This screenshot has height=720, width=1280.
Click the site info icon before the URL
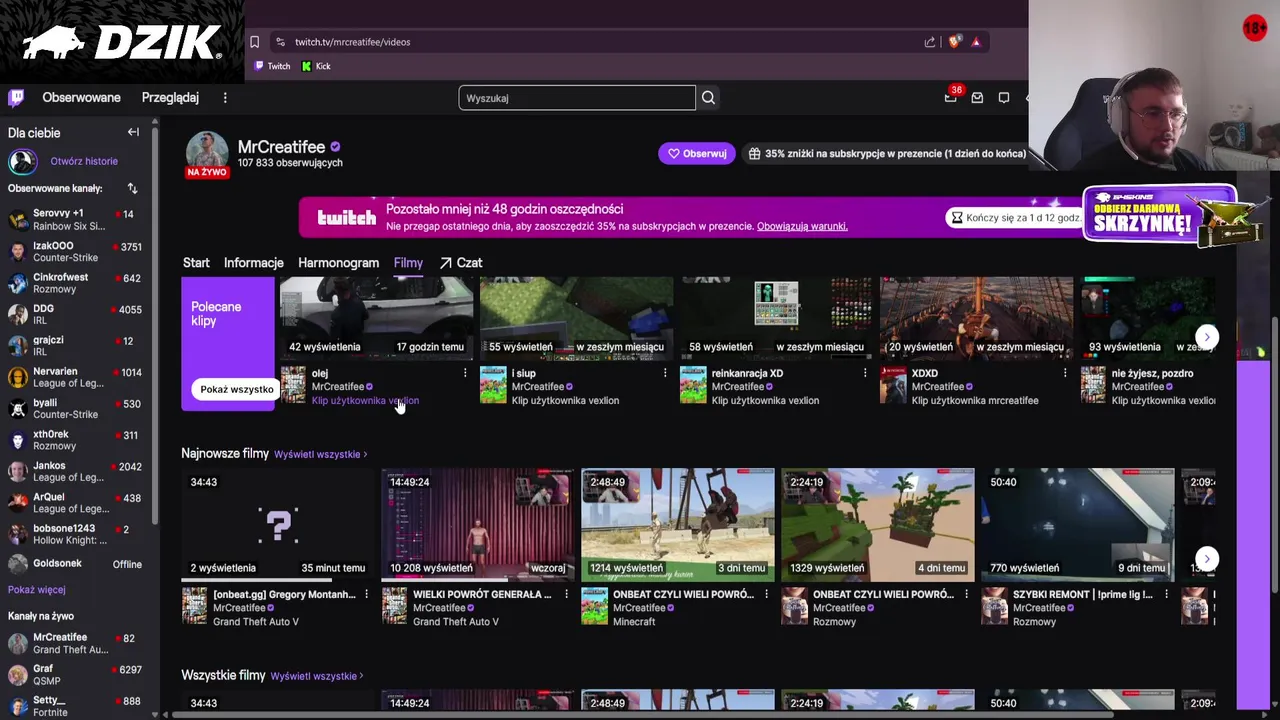click(x=280, y=42)
